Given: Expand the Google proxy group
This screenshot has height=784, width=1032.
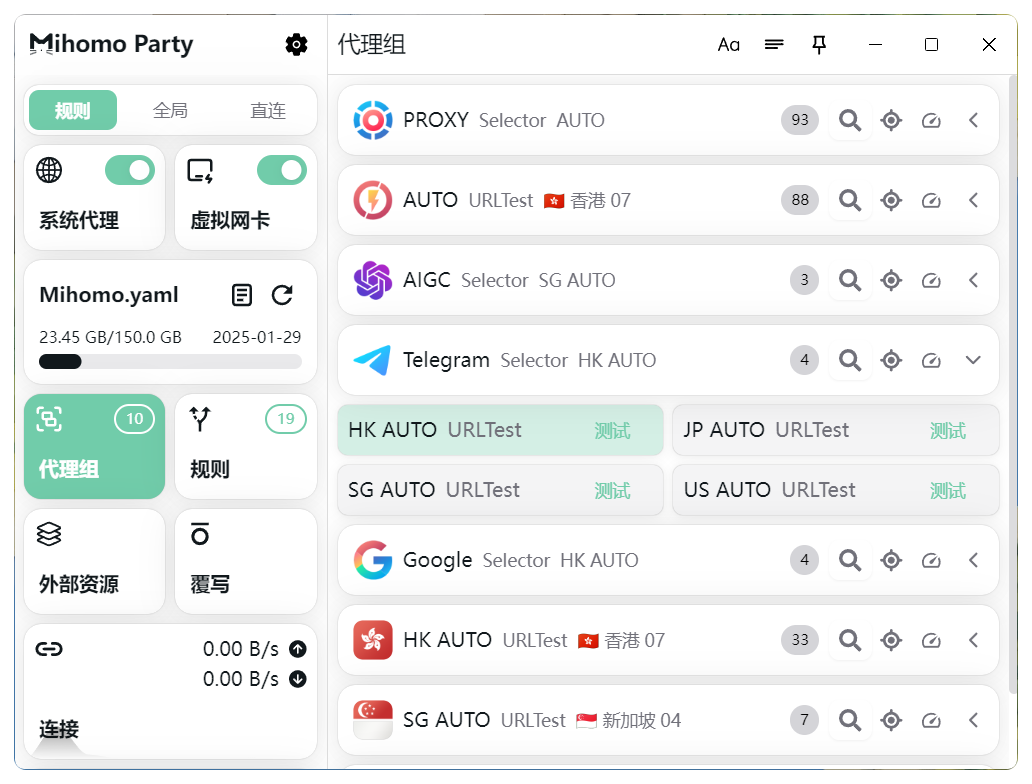Looking at the screenshot, I should coord(973,560).
